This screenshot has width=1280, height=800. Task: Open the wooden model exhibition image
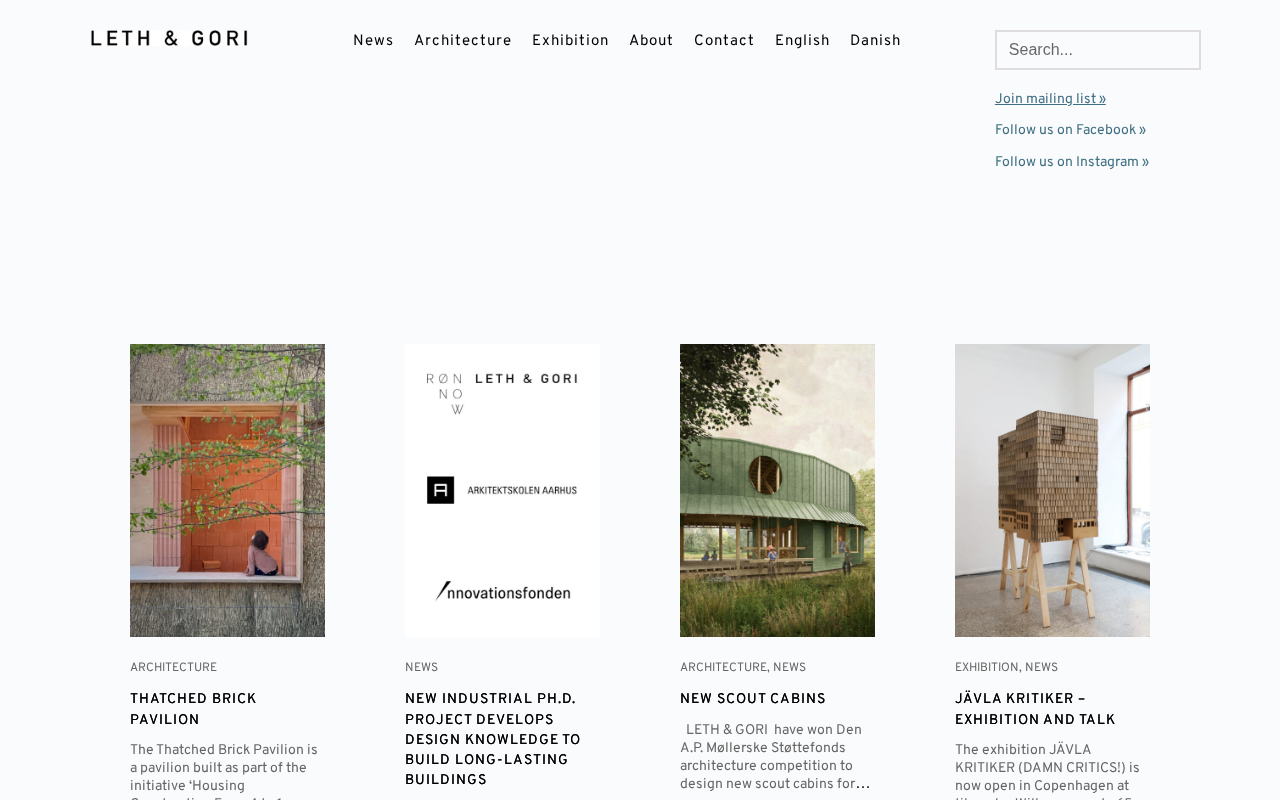coord(1052,490)
